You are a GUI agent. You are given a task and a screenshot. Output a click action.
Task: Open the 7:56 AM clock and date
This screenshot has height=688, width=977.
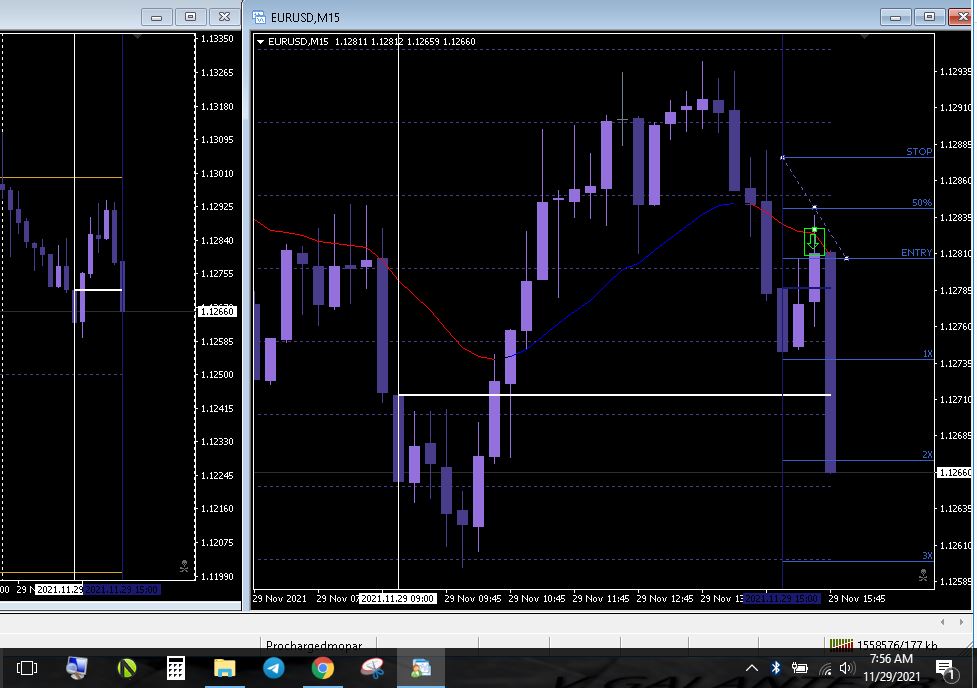[x=891, y=667]
